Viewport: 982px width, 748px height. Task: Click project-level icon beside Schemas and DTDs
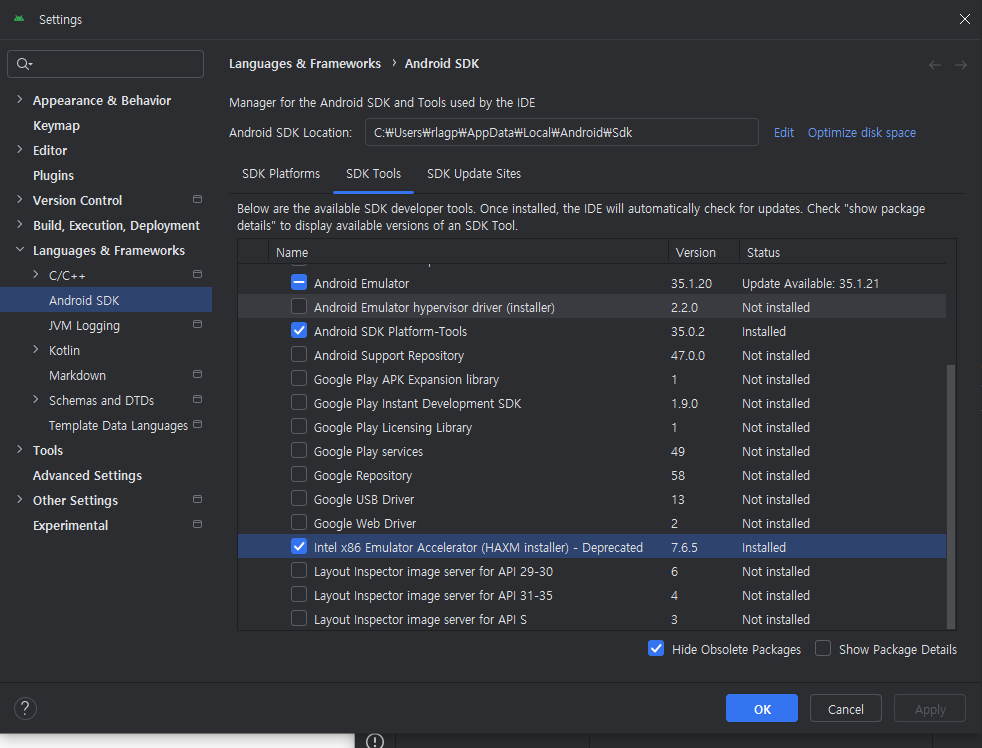(197, 400)
